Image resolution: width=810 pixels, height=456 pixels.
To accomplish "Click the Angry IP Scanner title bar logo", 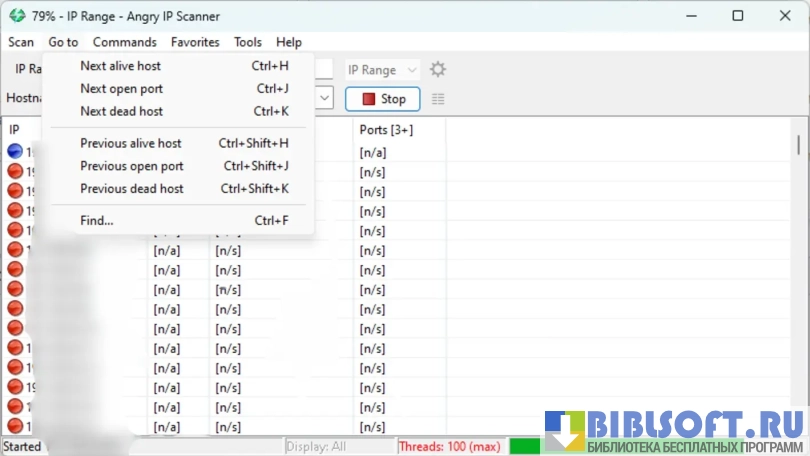I will (x=17, y=16).
